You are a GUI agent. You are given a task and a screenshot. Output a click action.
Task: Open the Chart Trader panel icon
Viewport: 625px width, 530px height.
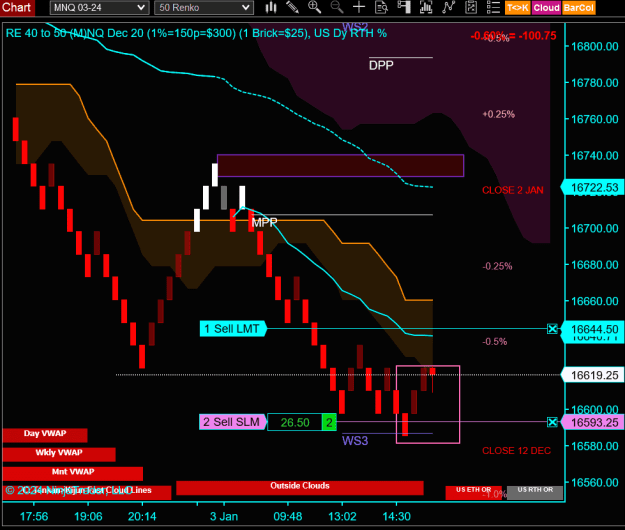pyautogui.click(x=404, y=7)
